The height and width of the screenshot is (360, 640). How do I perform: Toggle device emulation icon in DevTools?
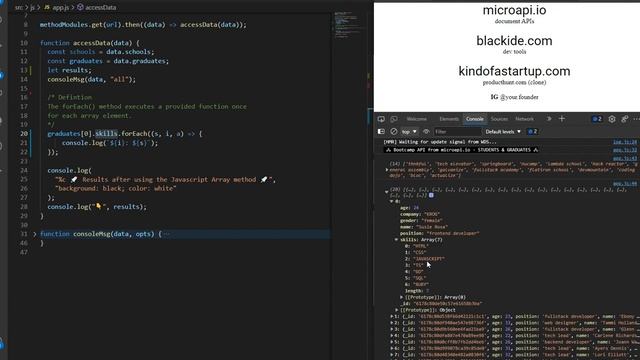coord(394,119)
